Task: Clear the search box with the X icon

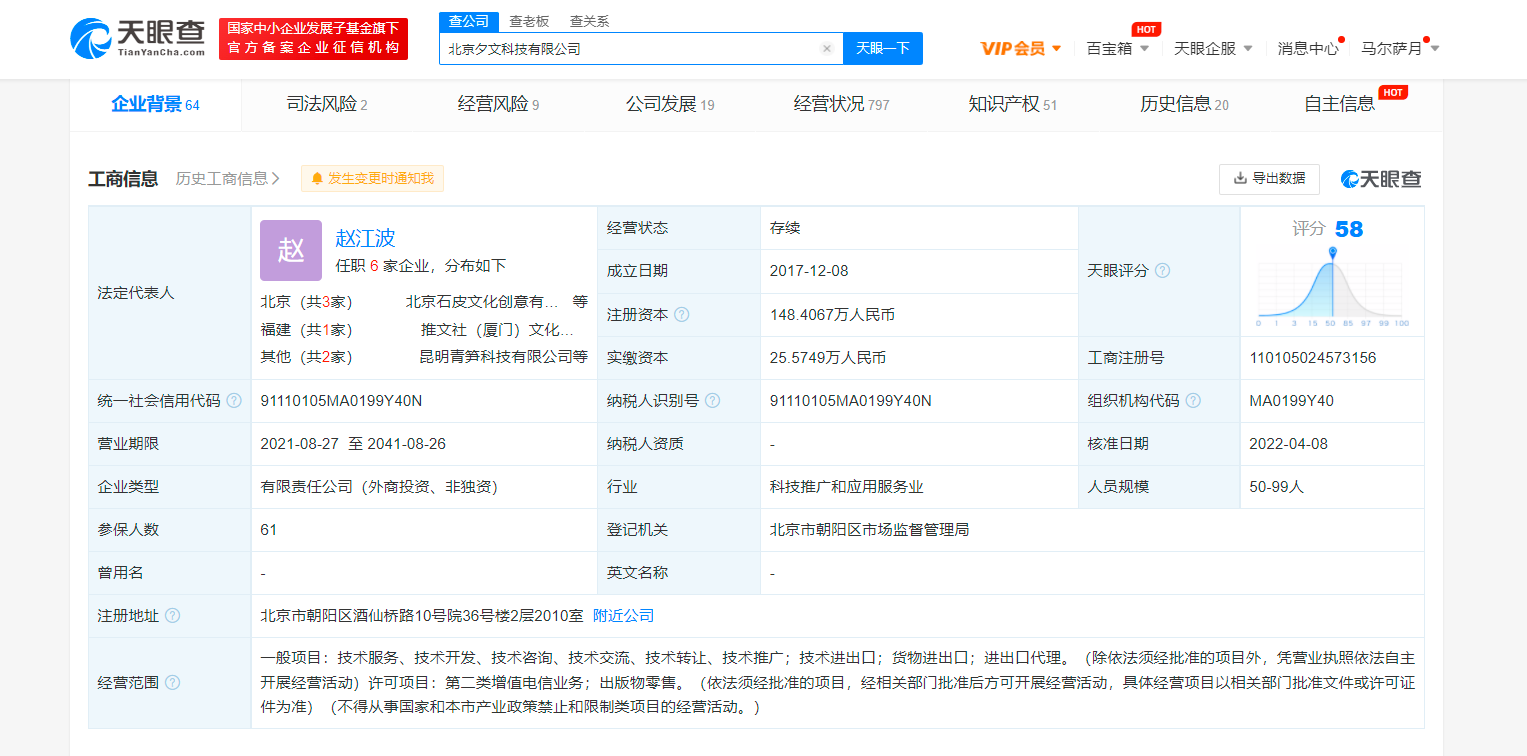Action: 827,48
